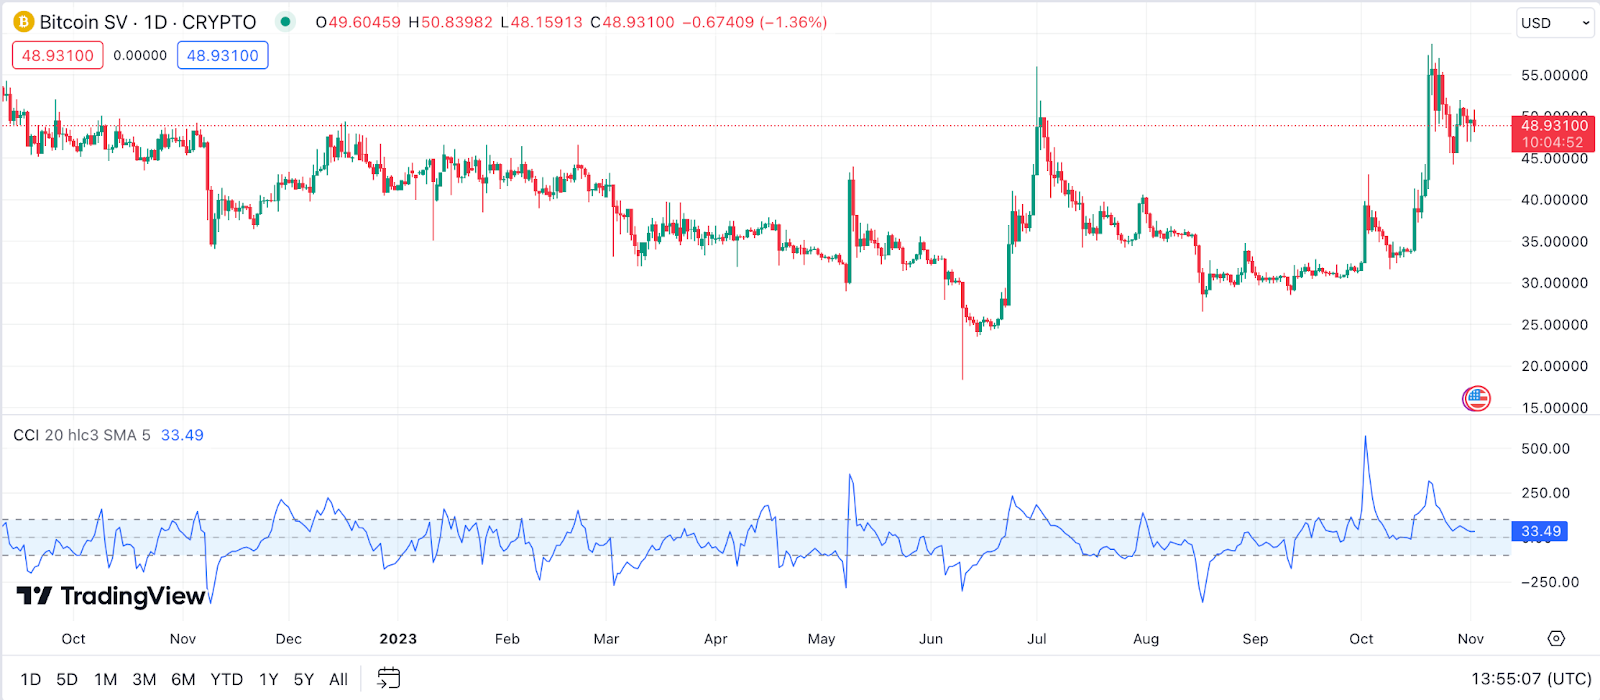Click the Feb label on time axis
Viewport: 1600px width, 700px height.
point(507,638)
